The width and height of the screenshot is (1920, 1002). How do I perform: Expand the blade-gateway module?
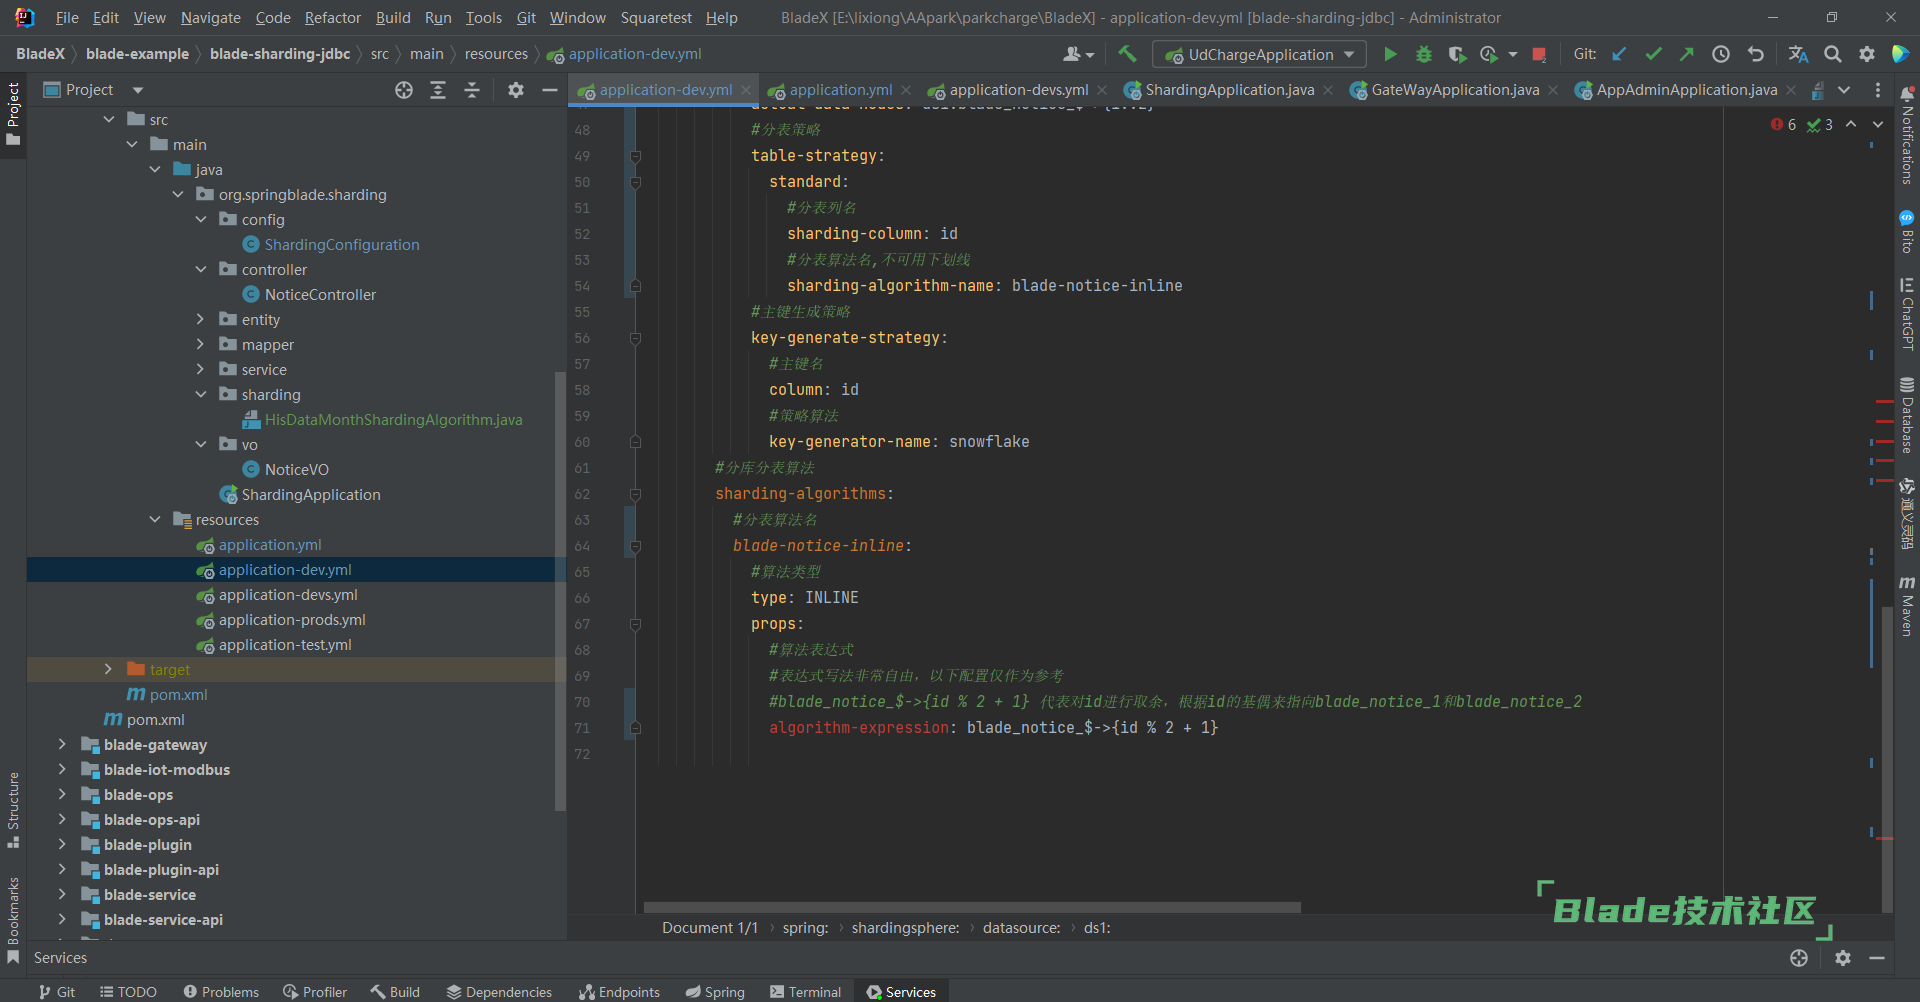point(63,744)
